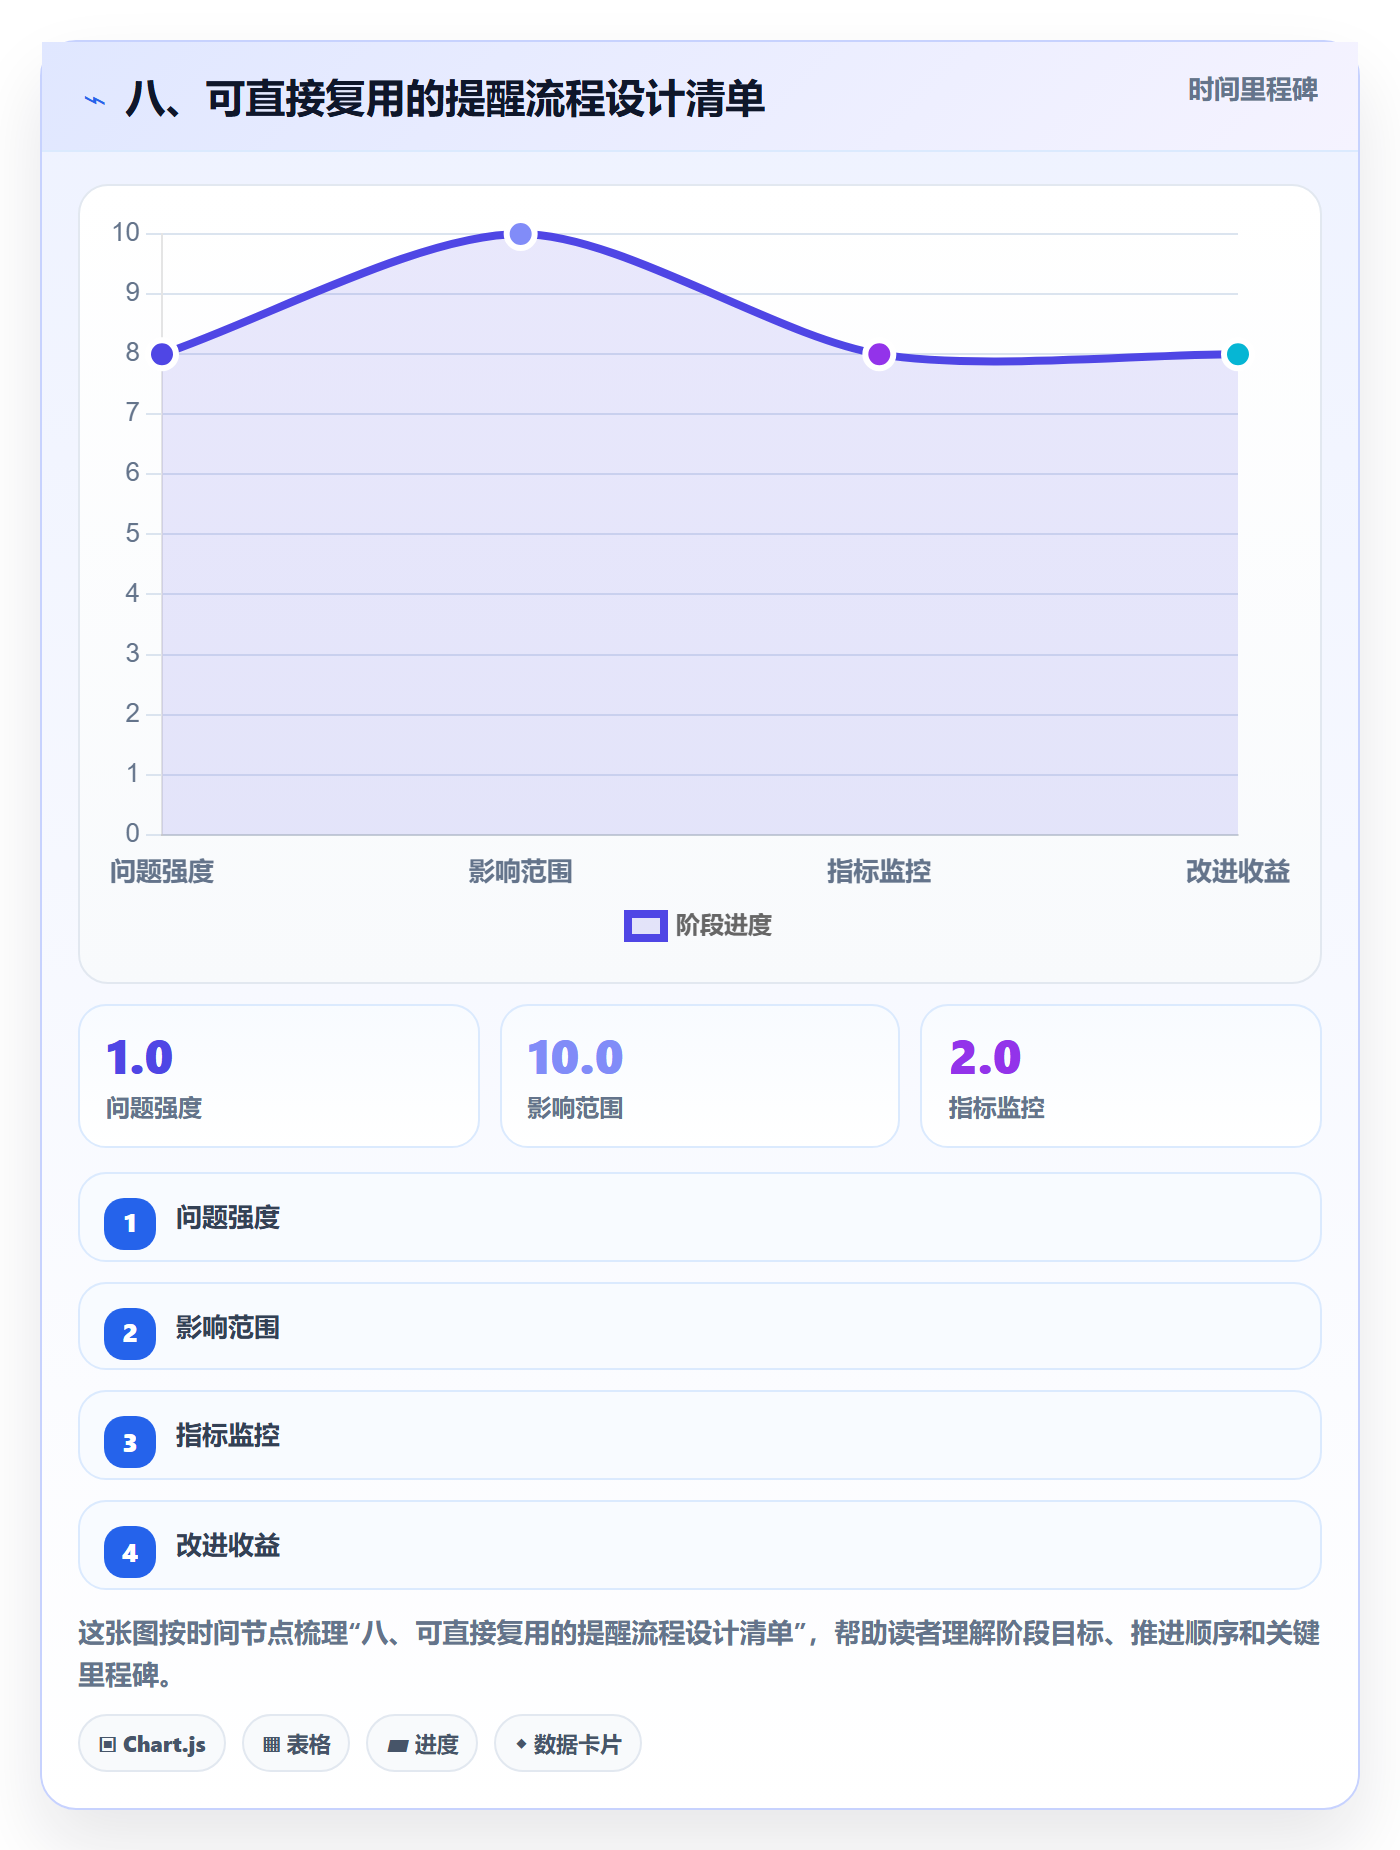1400x1850 pixels.
Task: Click the number 3 badge for 指标监控
Action: (130, 1442)
